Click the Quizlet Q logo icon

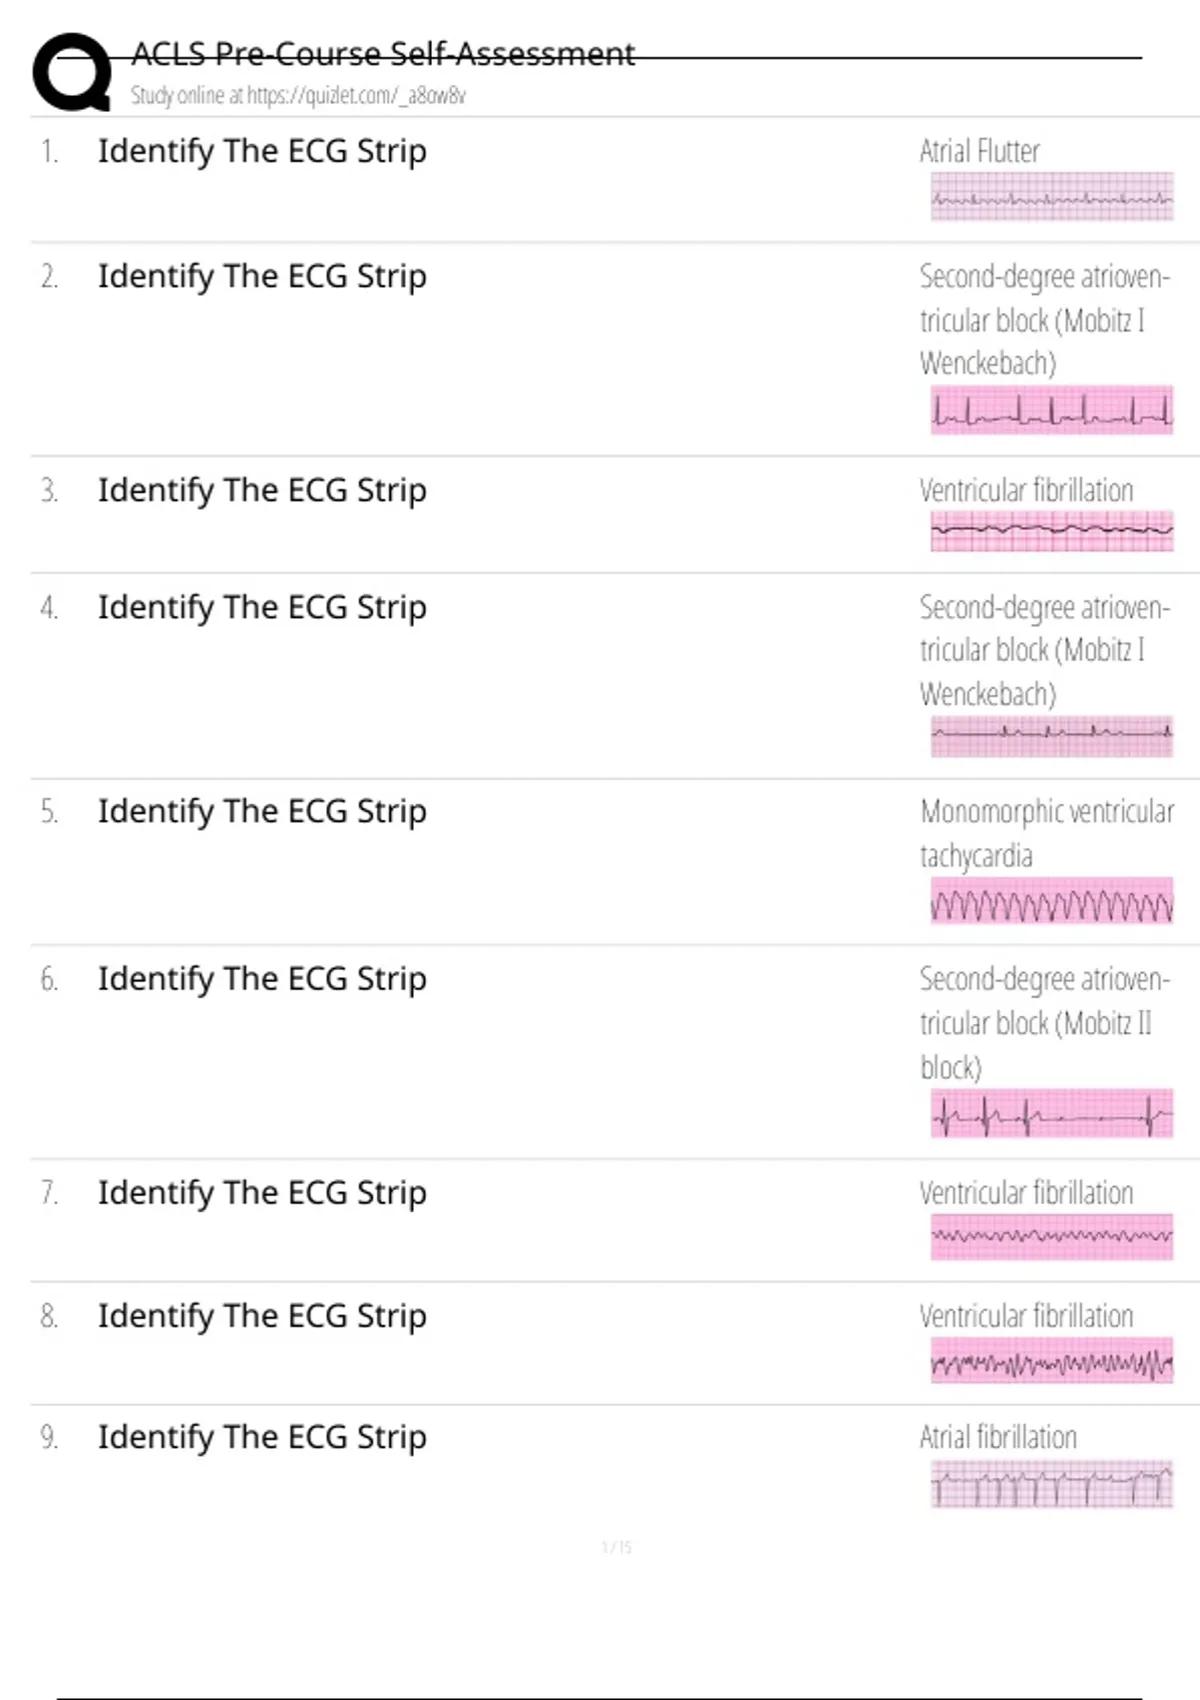(x=72, y=72)
